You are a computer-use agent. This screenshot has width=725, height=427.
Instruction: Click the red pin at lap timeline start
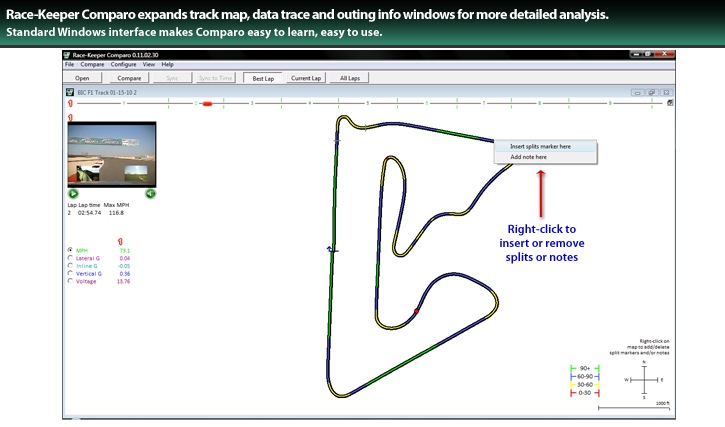pos(69,102)
